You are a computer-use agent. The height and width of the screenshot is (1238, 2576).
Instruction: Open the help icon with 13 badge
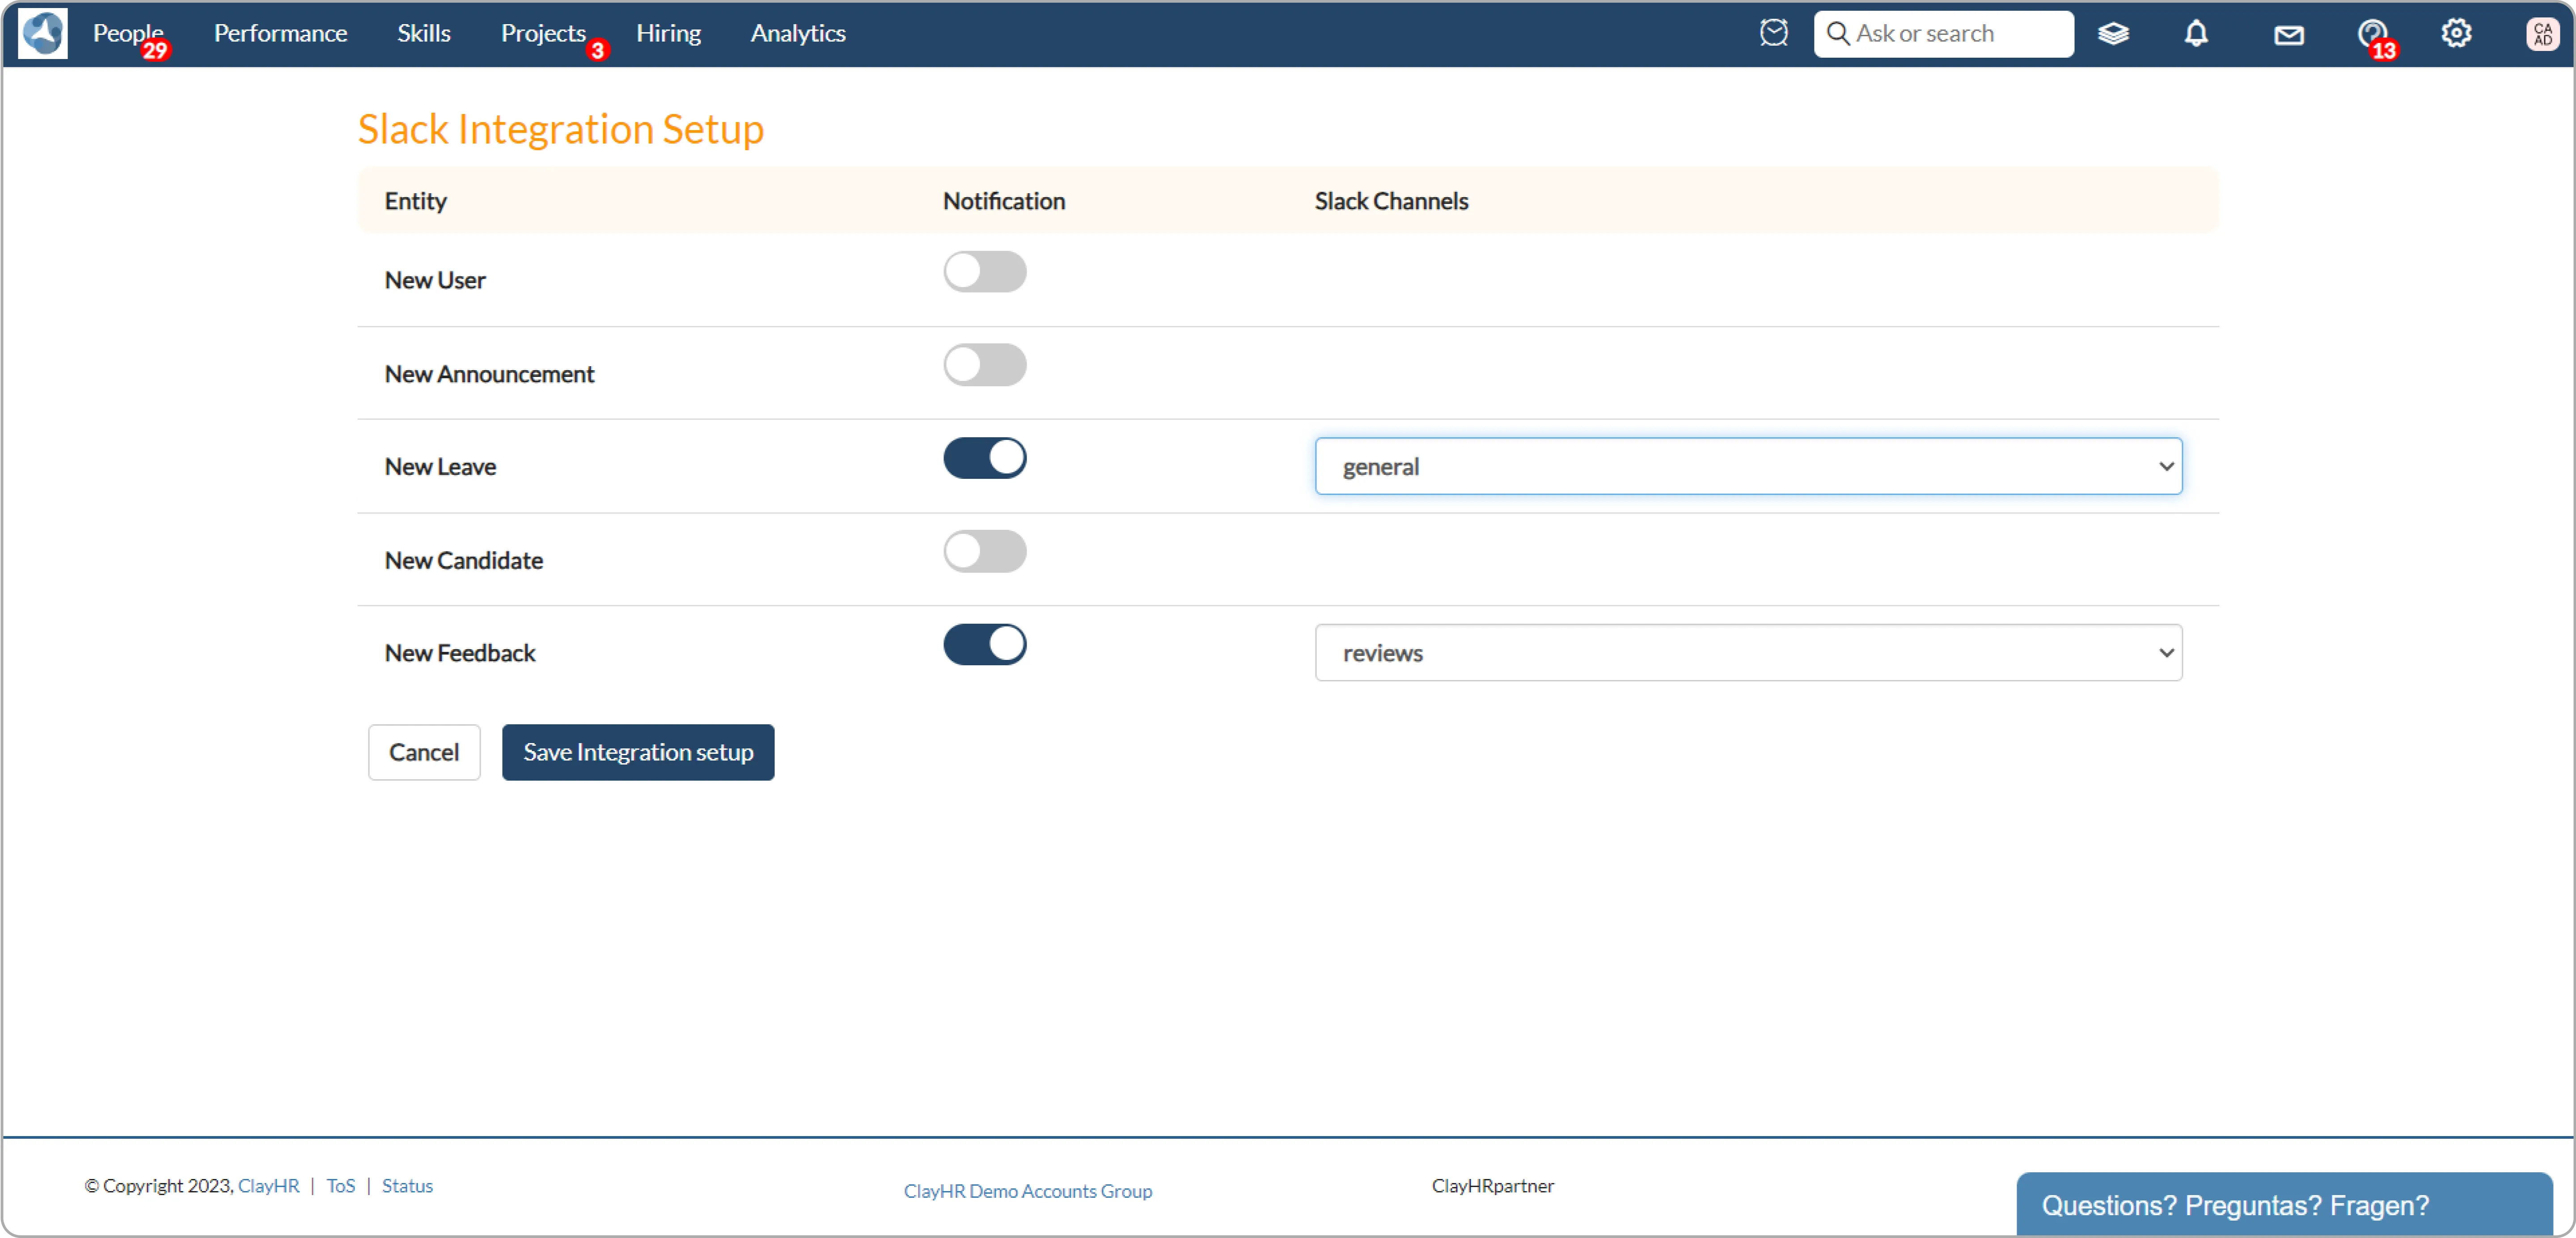pos(2372,34)
